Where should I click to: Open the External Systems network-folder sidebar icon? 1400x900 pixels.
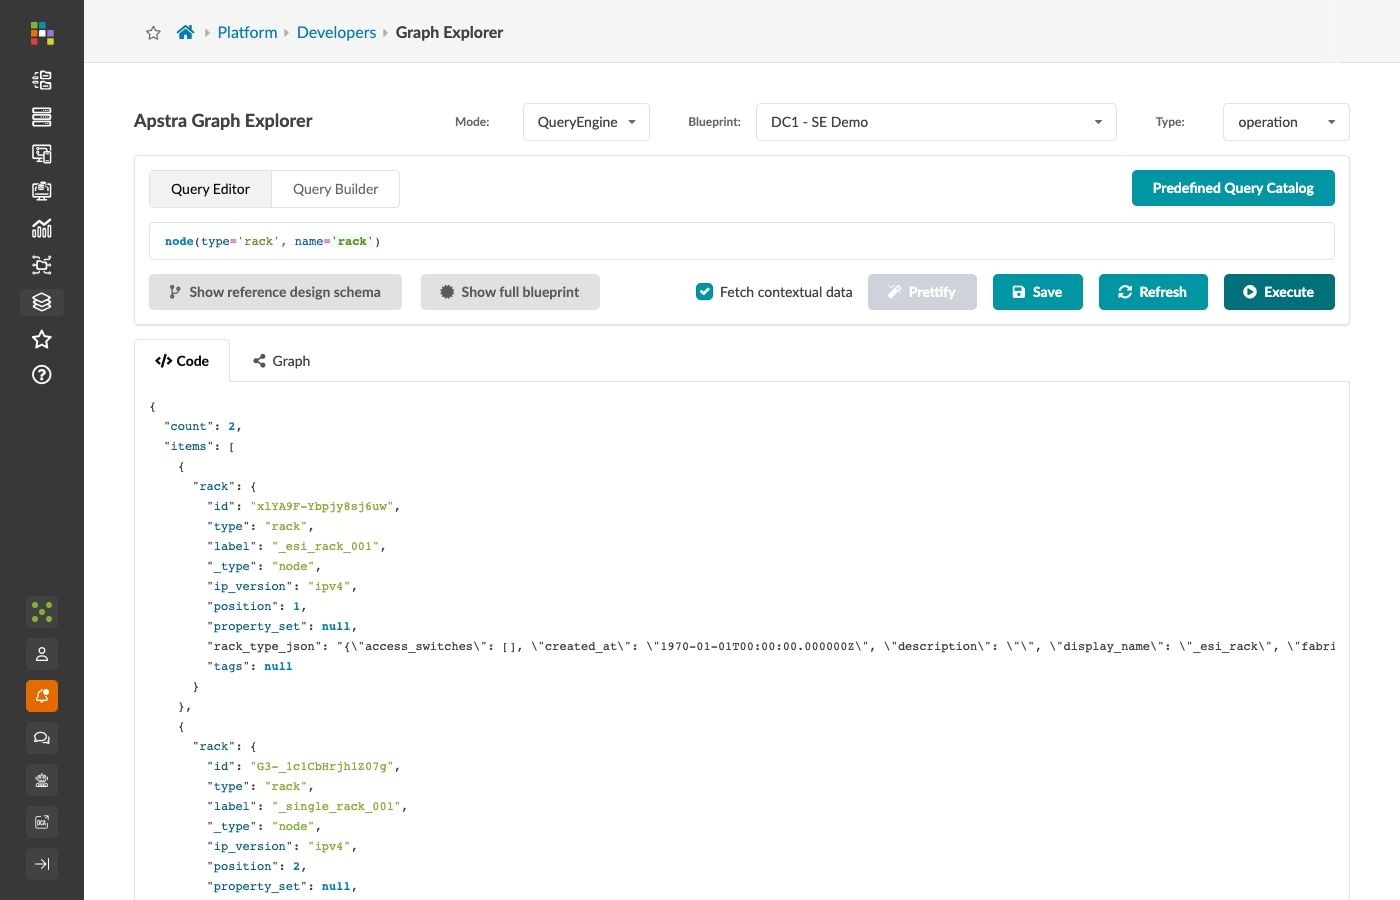point(42,265)
